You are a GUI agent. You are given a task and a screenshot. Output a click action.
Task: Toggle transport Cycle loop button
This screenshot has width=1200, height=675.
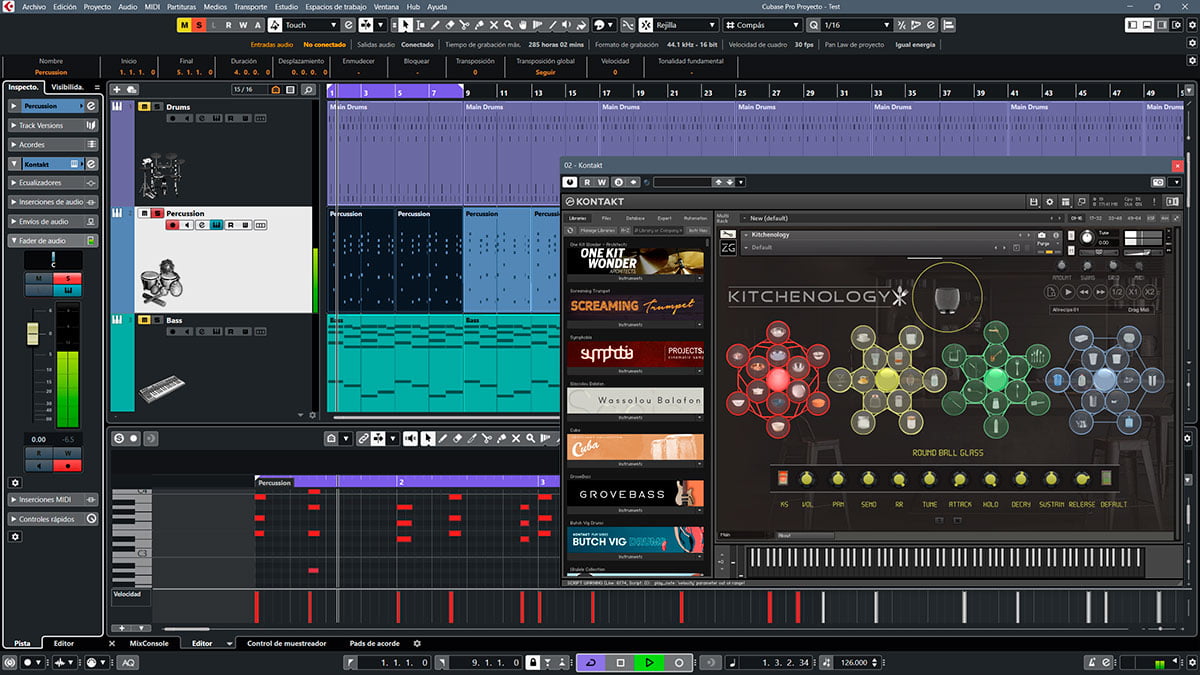591,663
